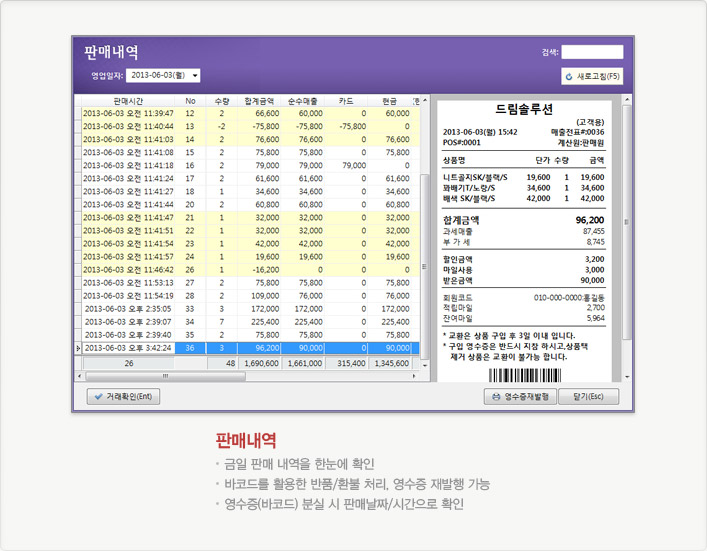Select sale row at 오전 11:41:54
707x551 pixels.
247,244
